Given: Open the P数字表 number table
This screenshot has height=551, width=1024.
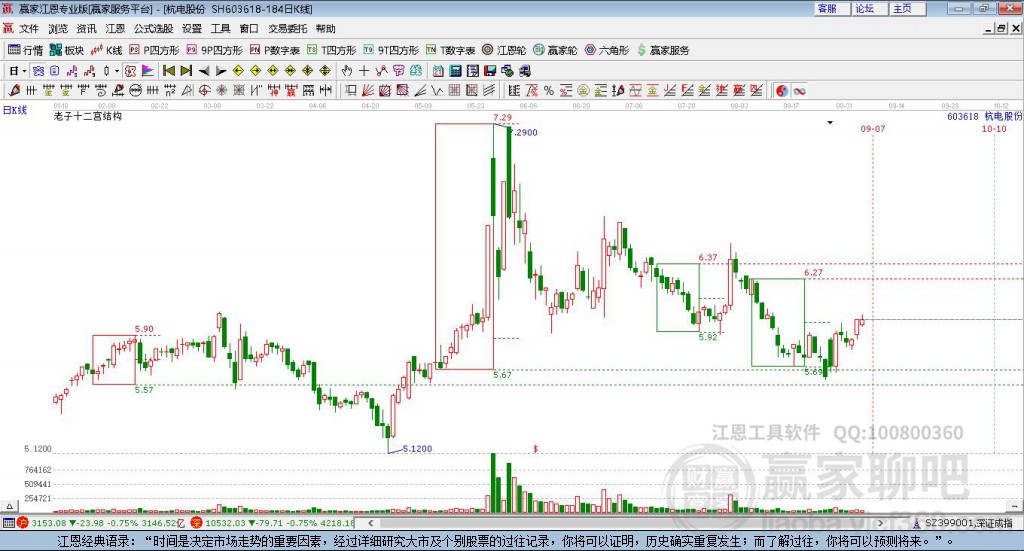Looking at the screenshot, I should pos(274,50).
